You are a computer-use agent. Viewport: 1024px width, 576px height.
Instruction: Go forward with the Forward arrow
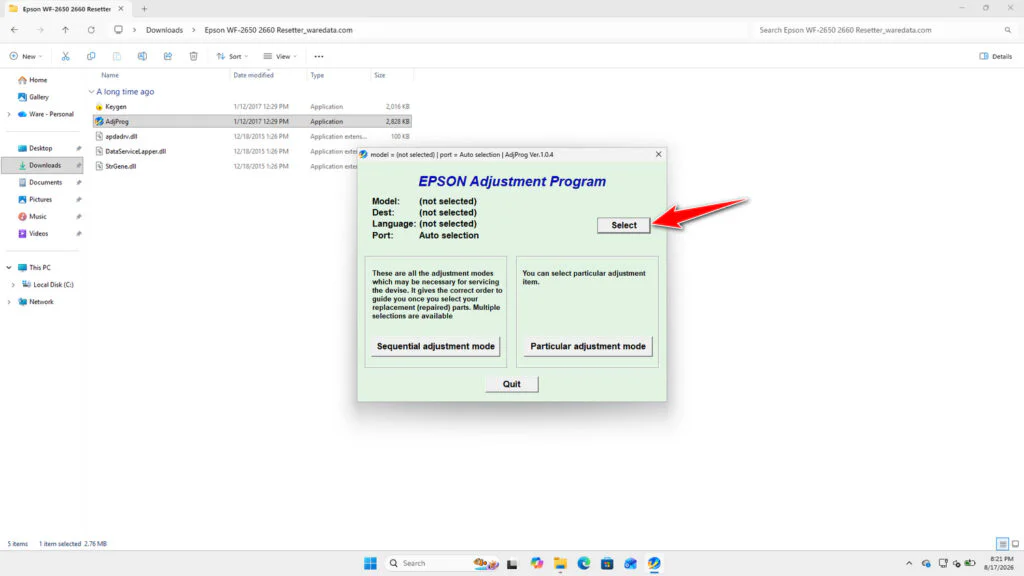coord(40,30)
